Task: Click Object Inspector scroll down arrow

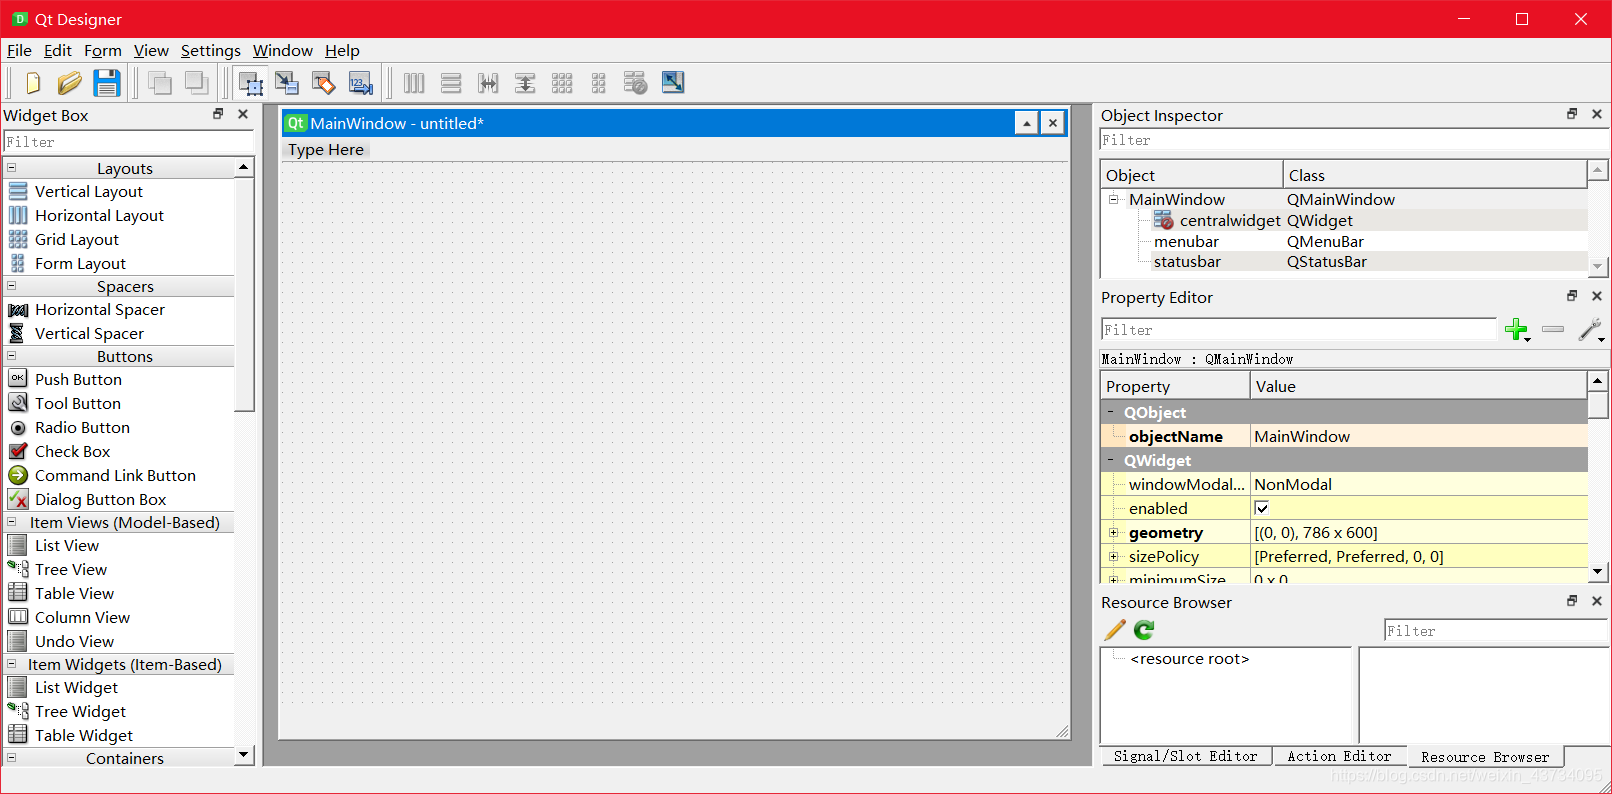Action: click(x=1597, y=266)
